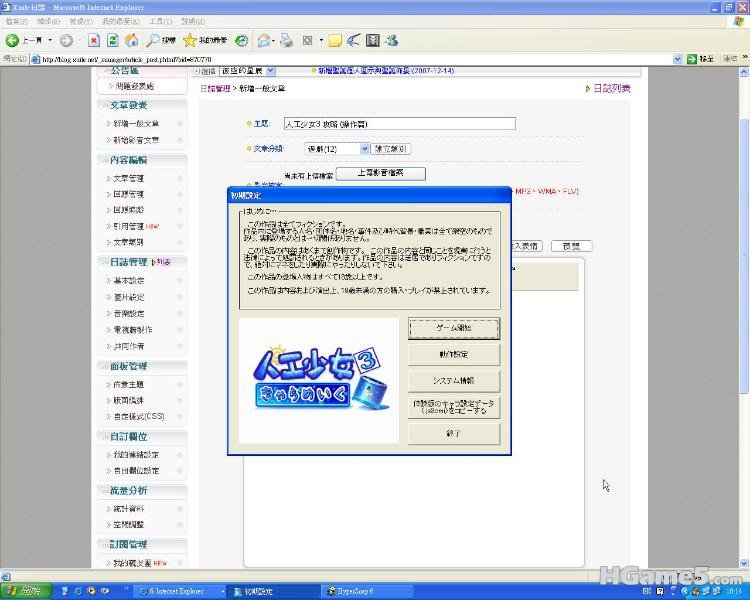Open the 檢視(V) View menu

[80, 22]
